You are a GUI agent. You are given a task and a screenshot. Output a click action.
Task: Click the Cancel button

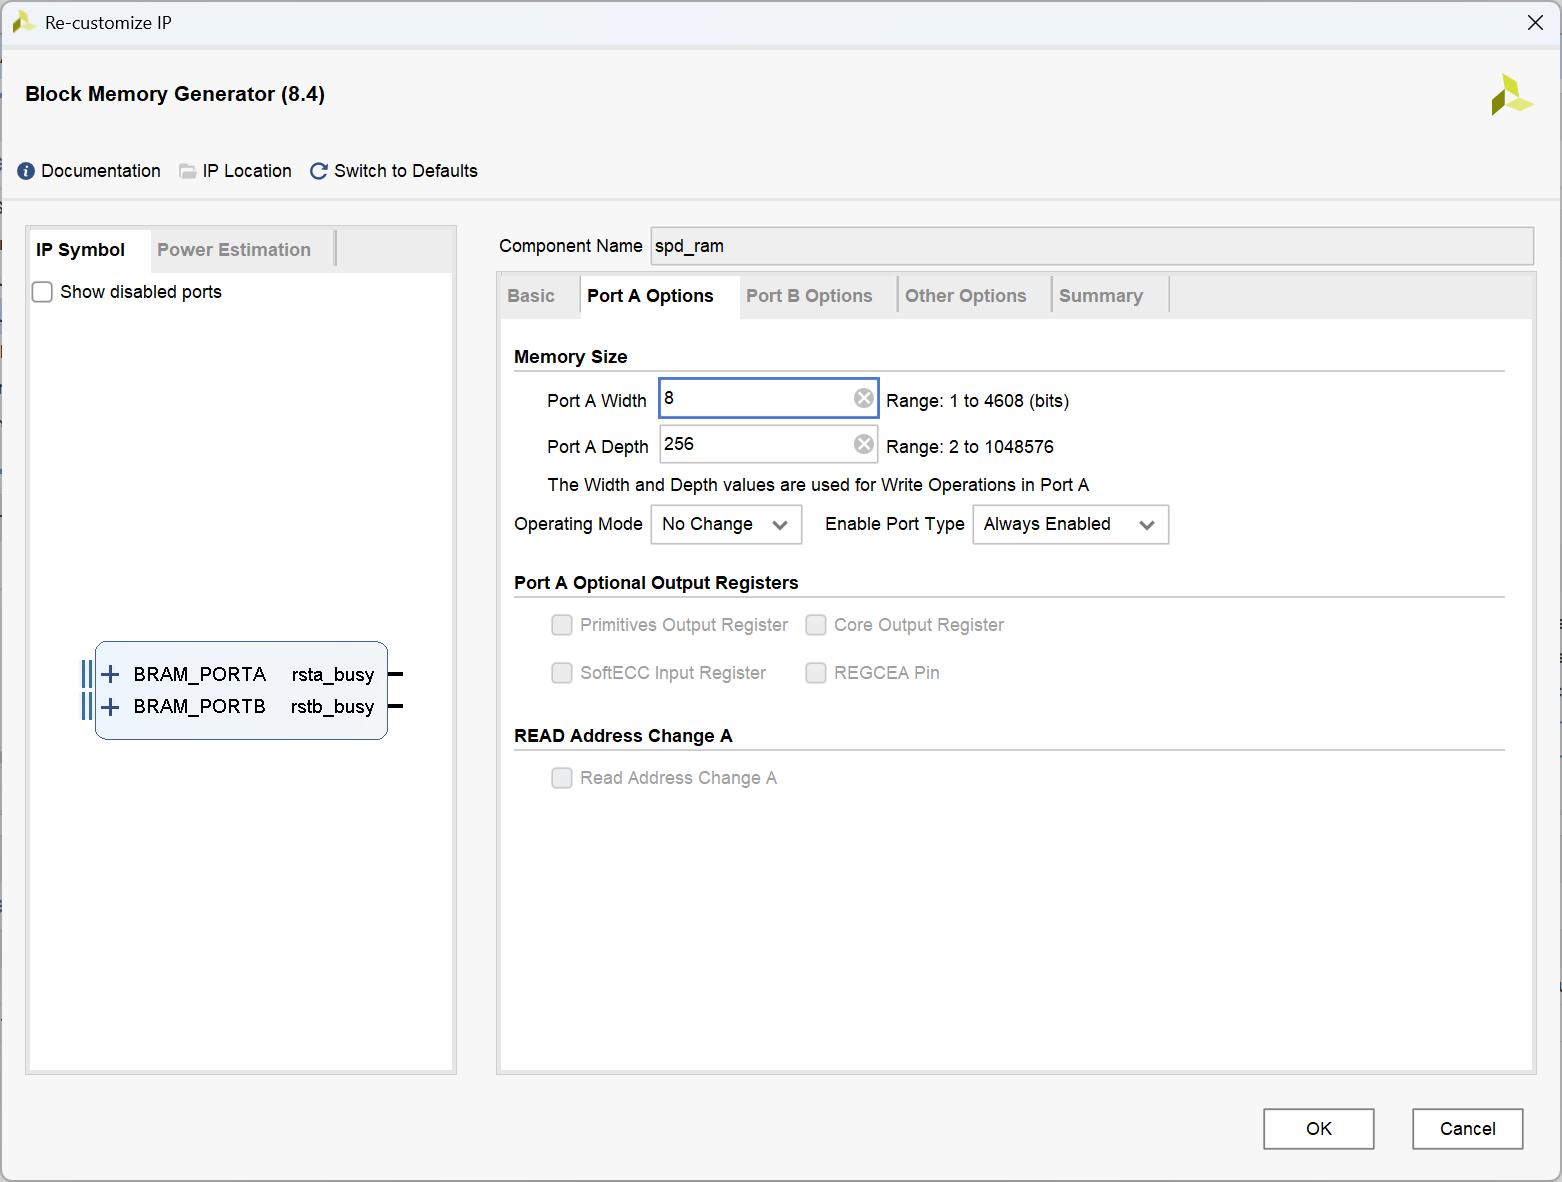[1468, 1129]
